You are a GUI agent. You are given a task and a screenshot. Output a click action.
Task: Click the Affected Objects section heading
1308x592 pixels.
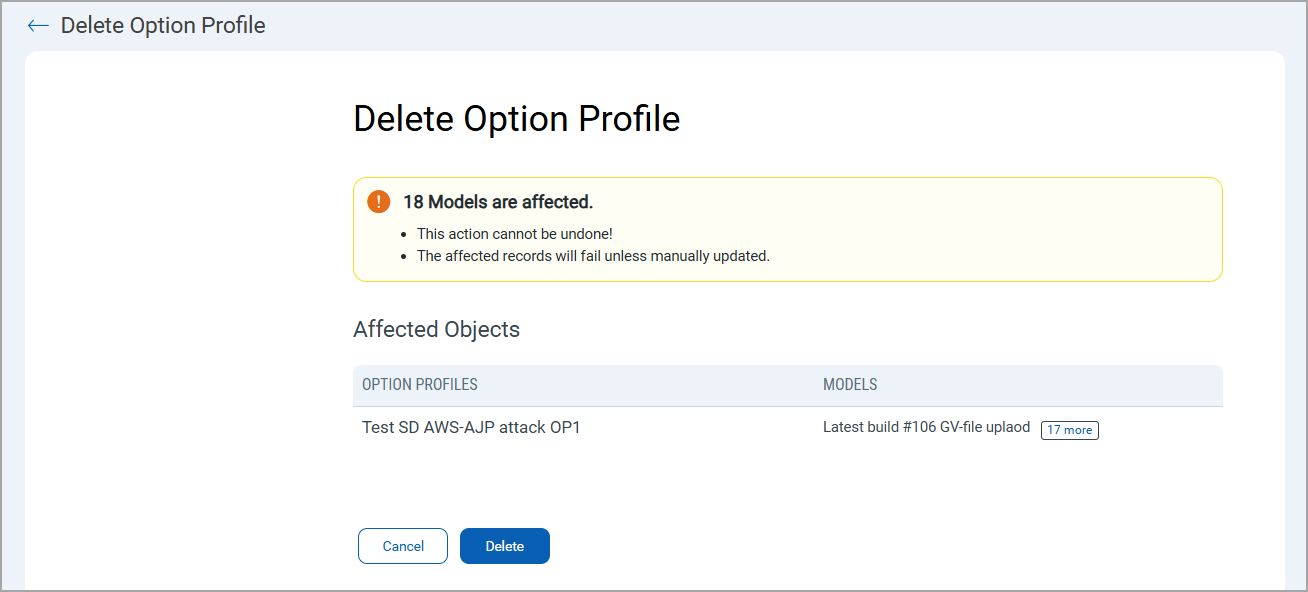(436, 329)
